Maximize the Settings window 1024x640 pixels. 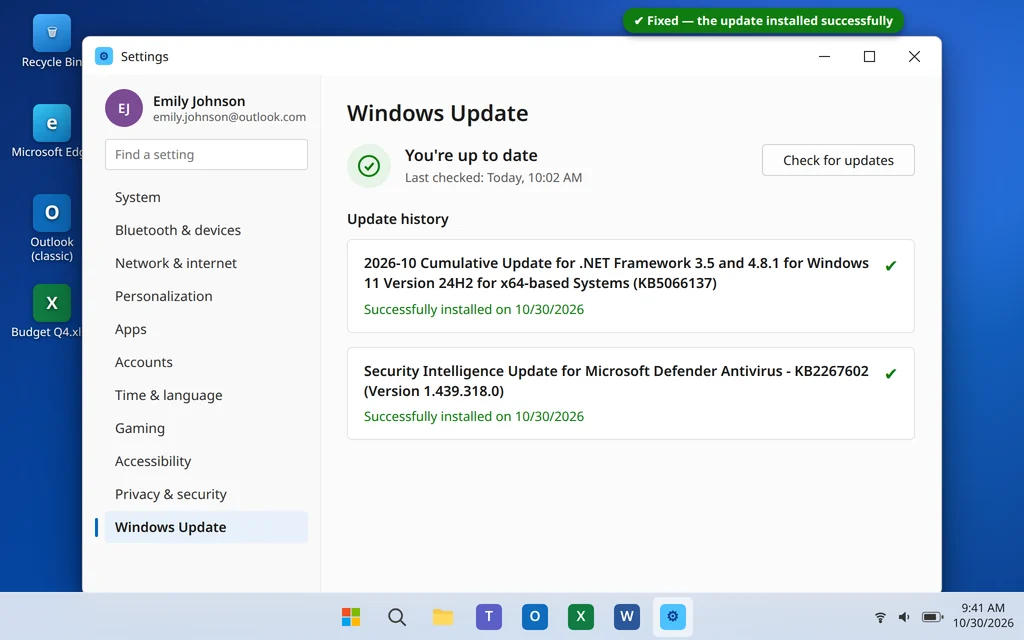(869, 56)
